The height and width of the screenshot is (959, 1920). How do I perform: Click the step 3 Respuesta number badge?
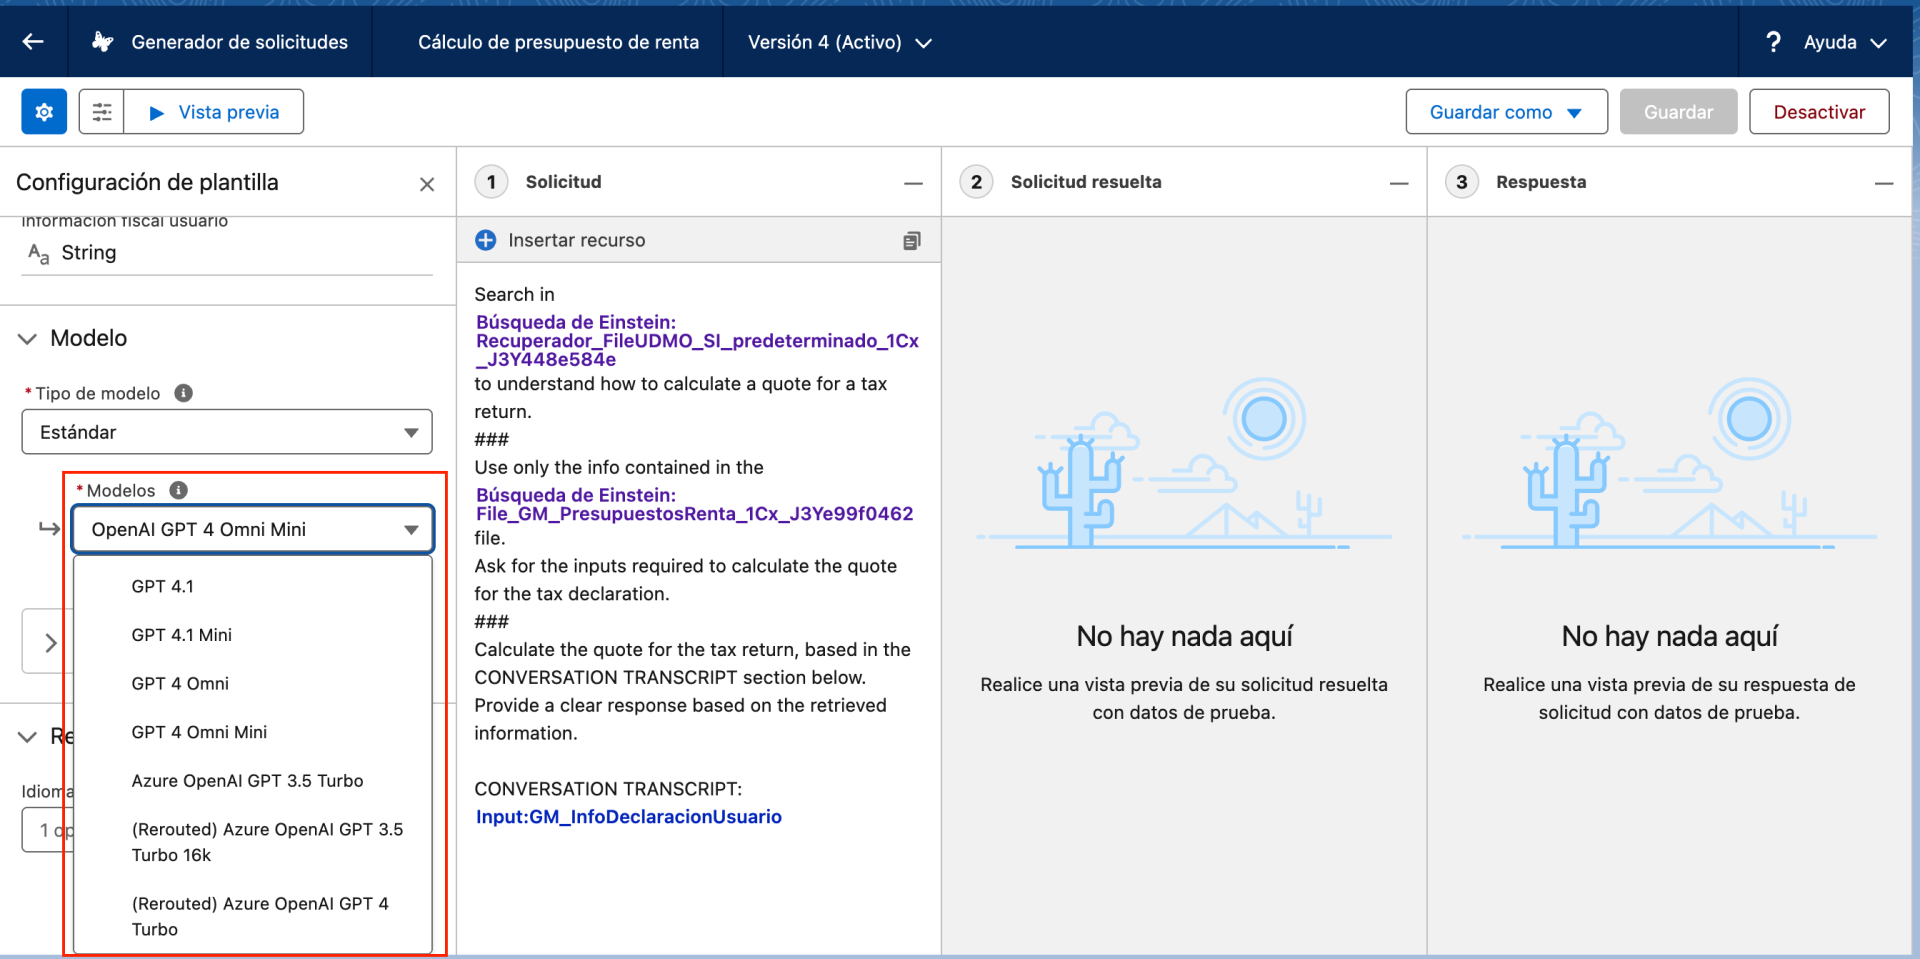pyautogui.click(x=1462, y=182)
